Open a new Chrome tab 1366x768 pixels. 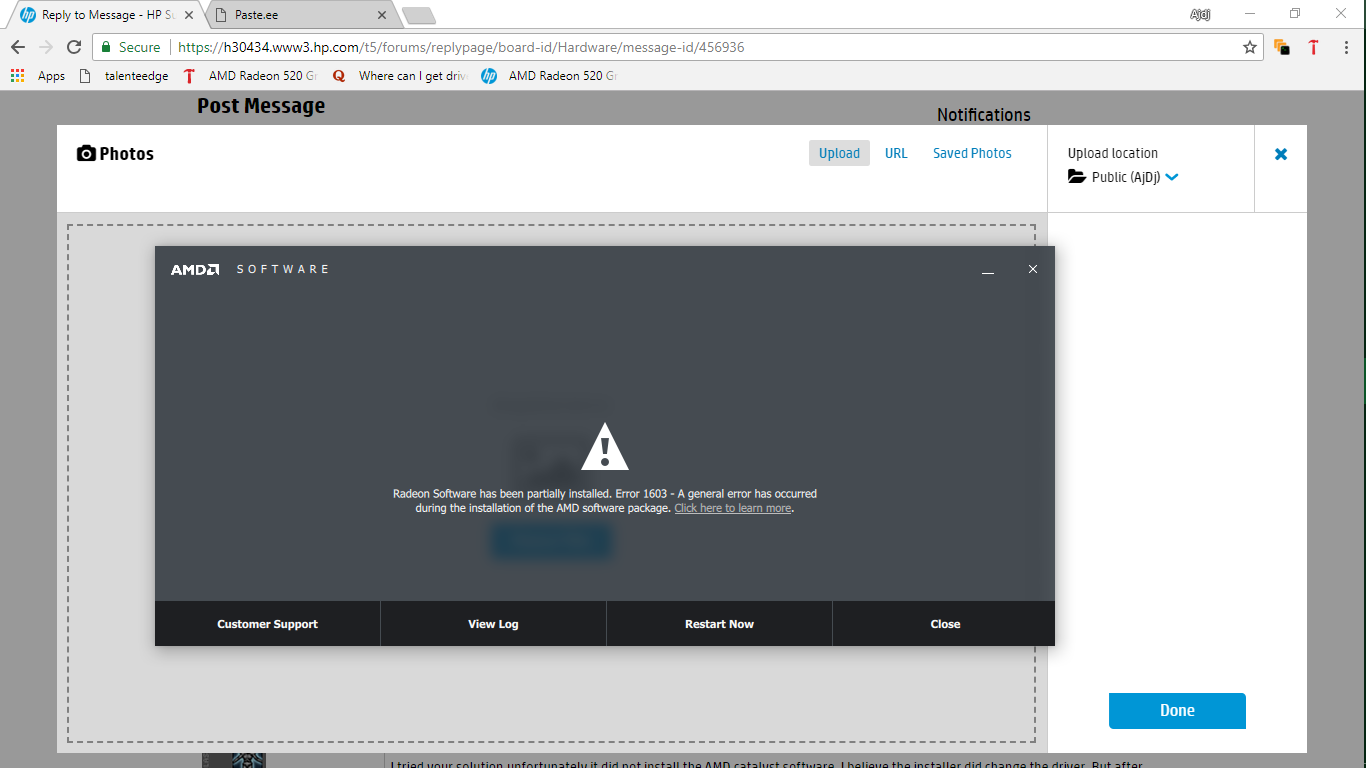[418, 15]
